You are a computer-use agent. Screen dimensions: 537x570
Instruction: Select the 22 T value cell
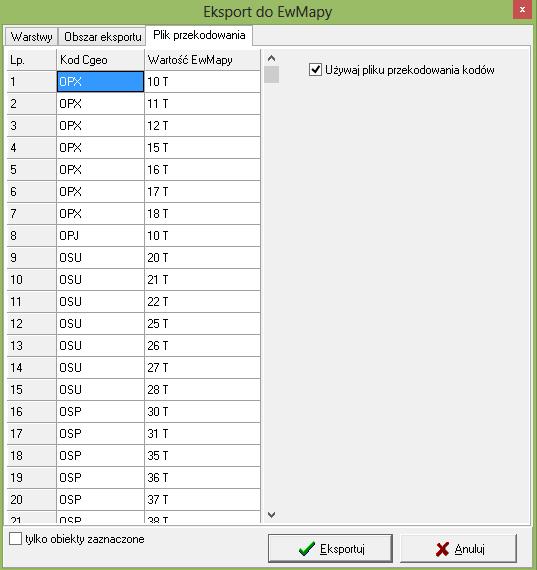(203, 302)
